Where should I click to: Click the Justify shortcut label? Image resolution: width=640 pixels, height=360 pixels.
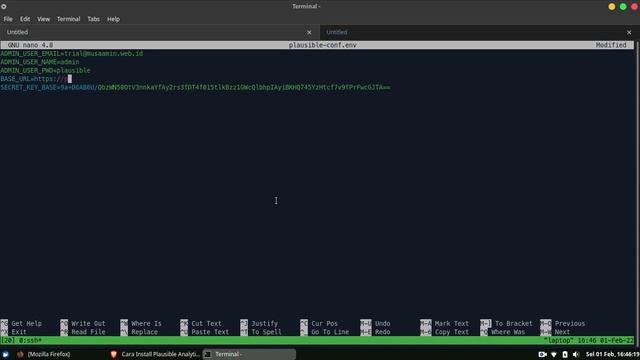[264, 323]
